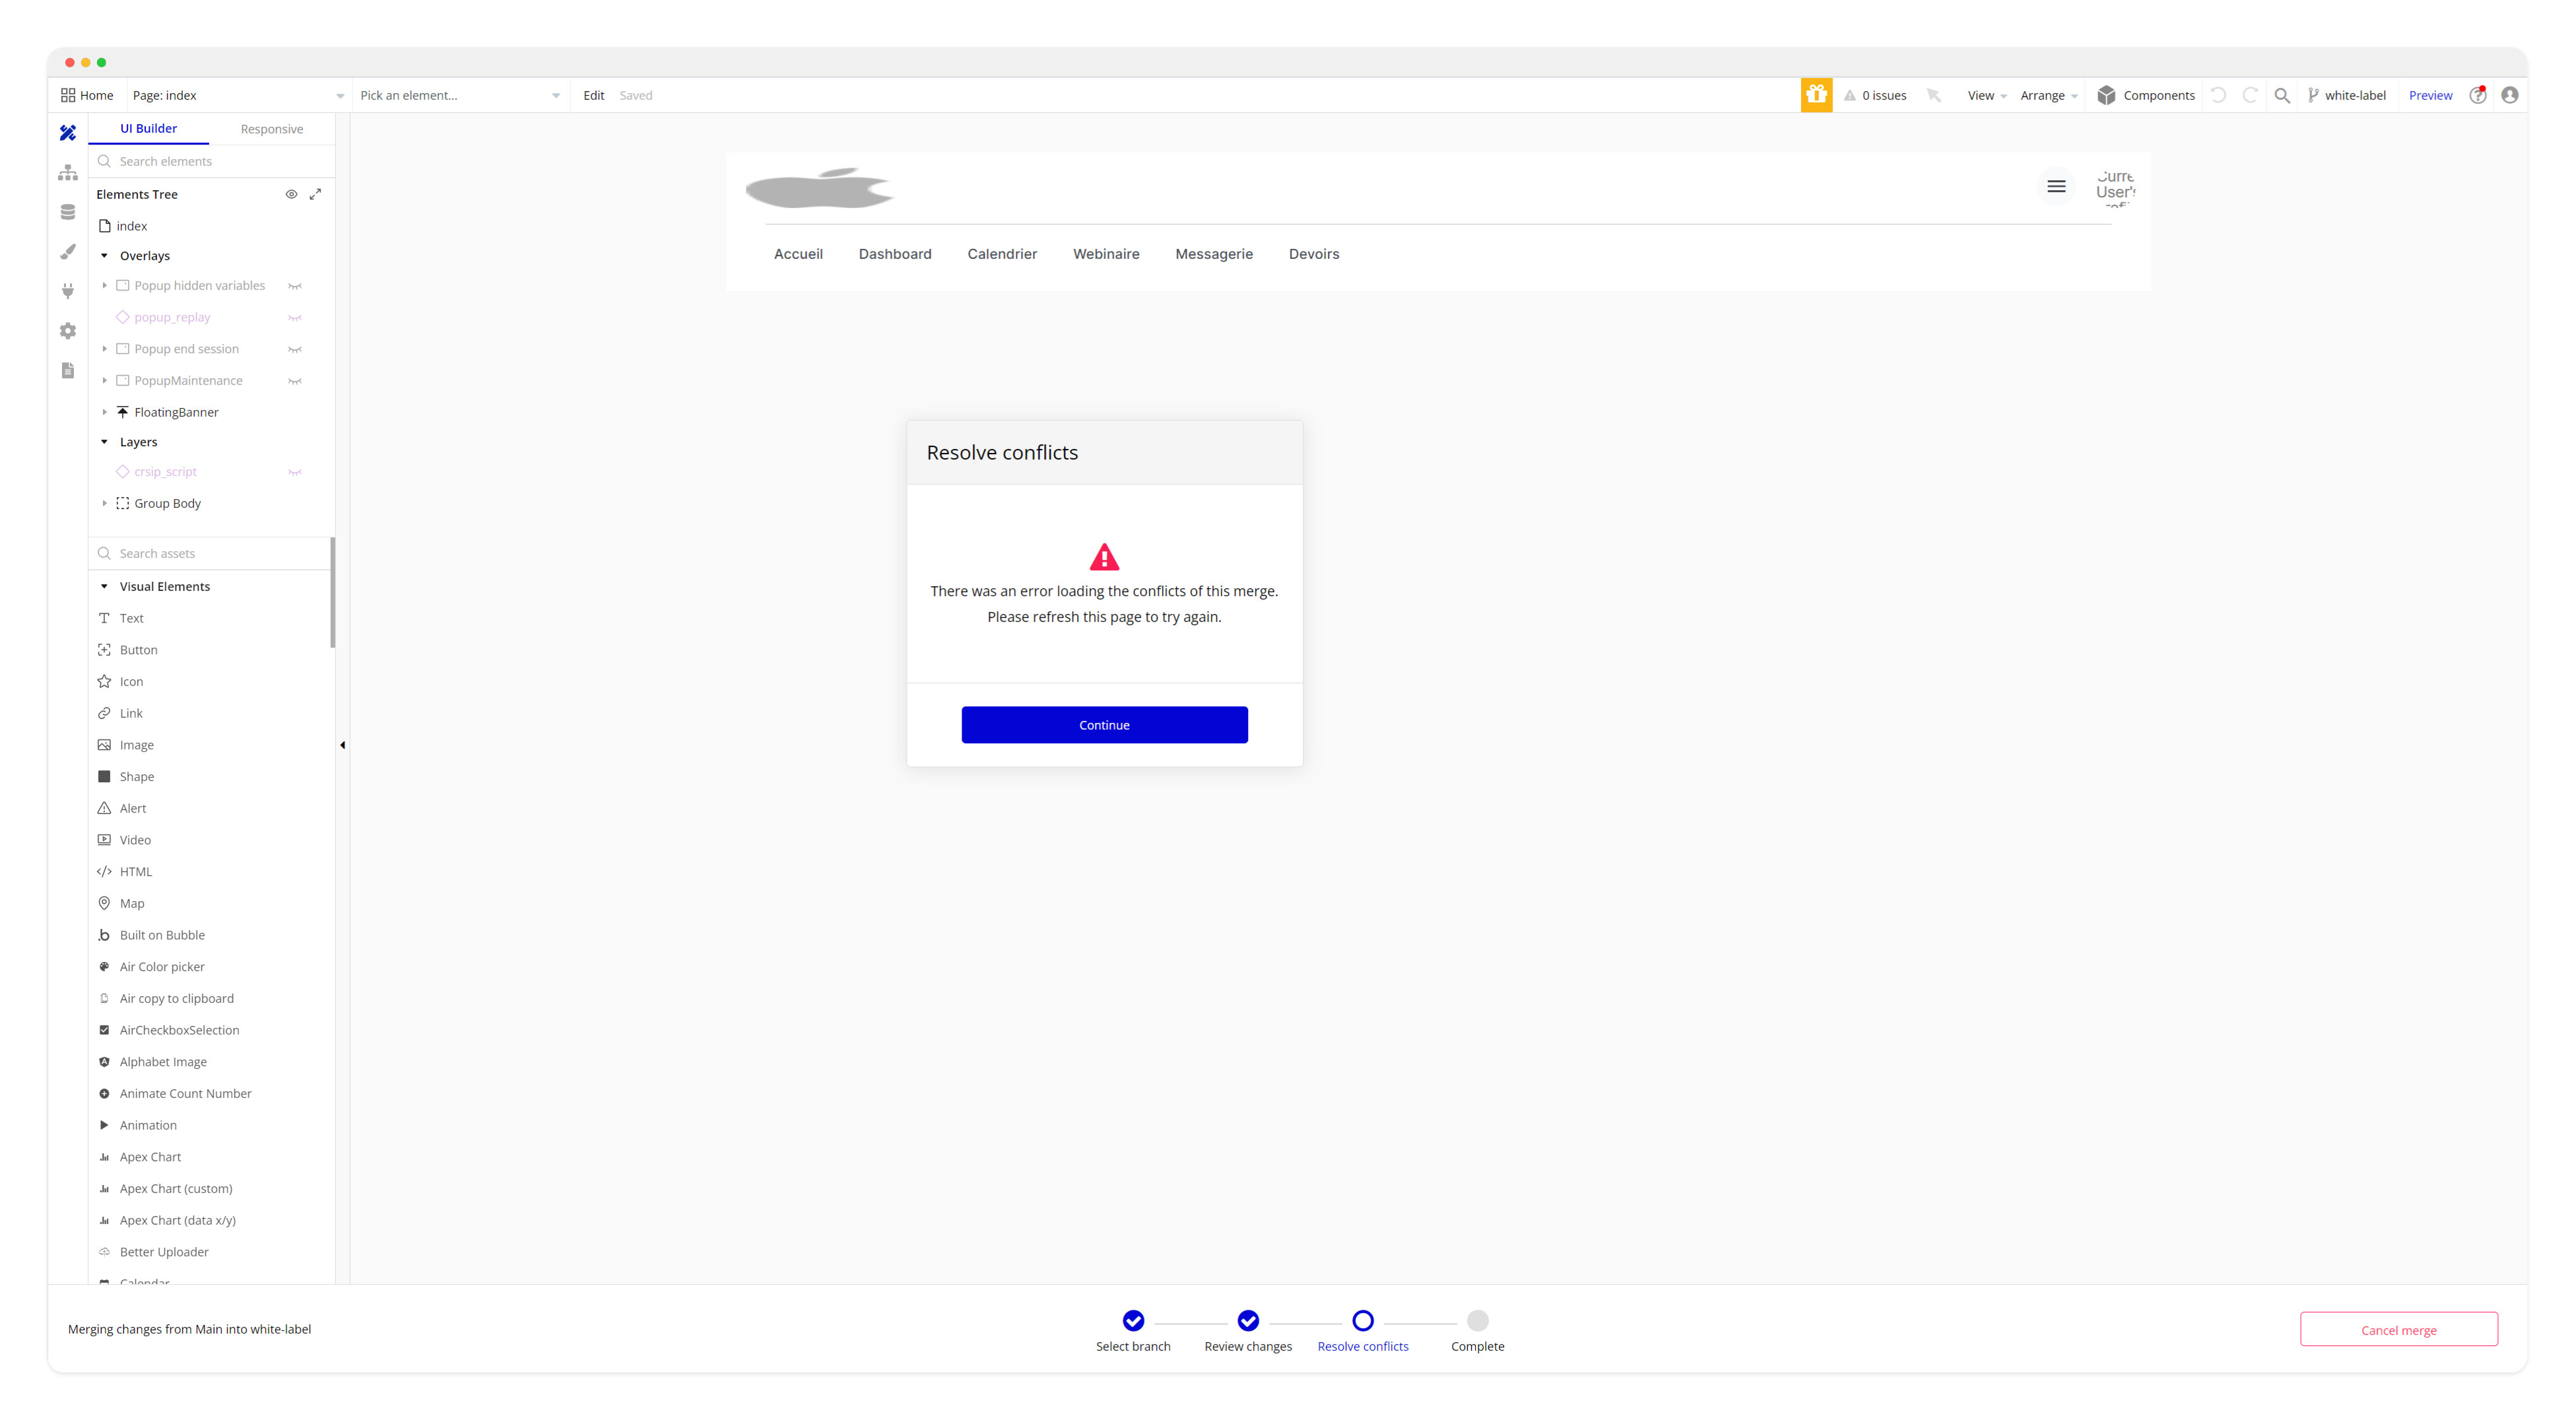Open the Plugins tab plug icon
The width and height of the screenshot is (2576, 1420).
[x=68, y=291]
